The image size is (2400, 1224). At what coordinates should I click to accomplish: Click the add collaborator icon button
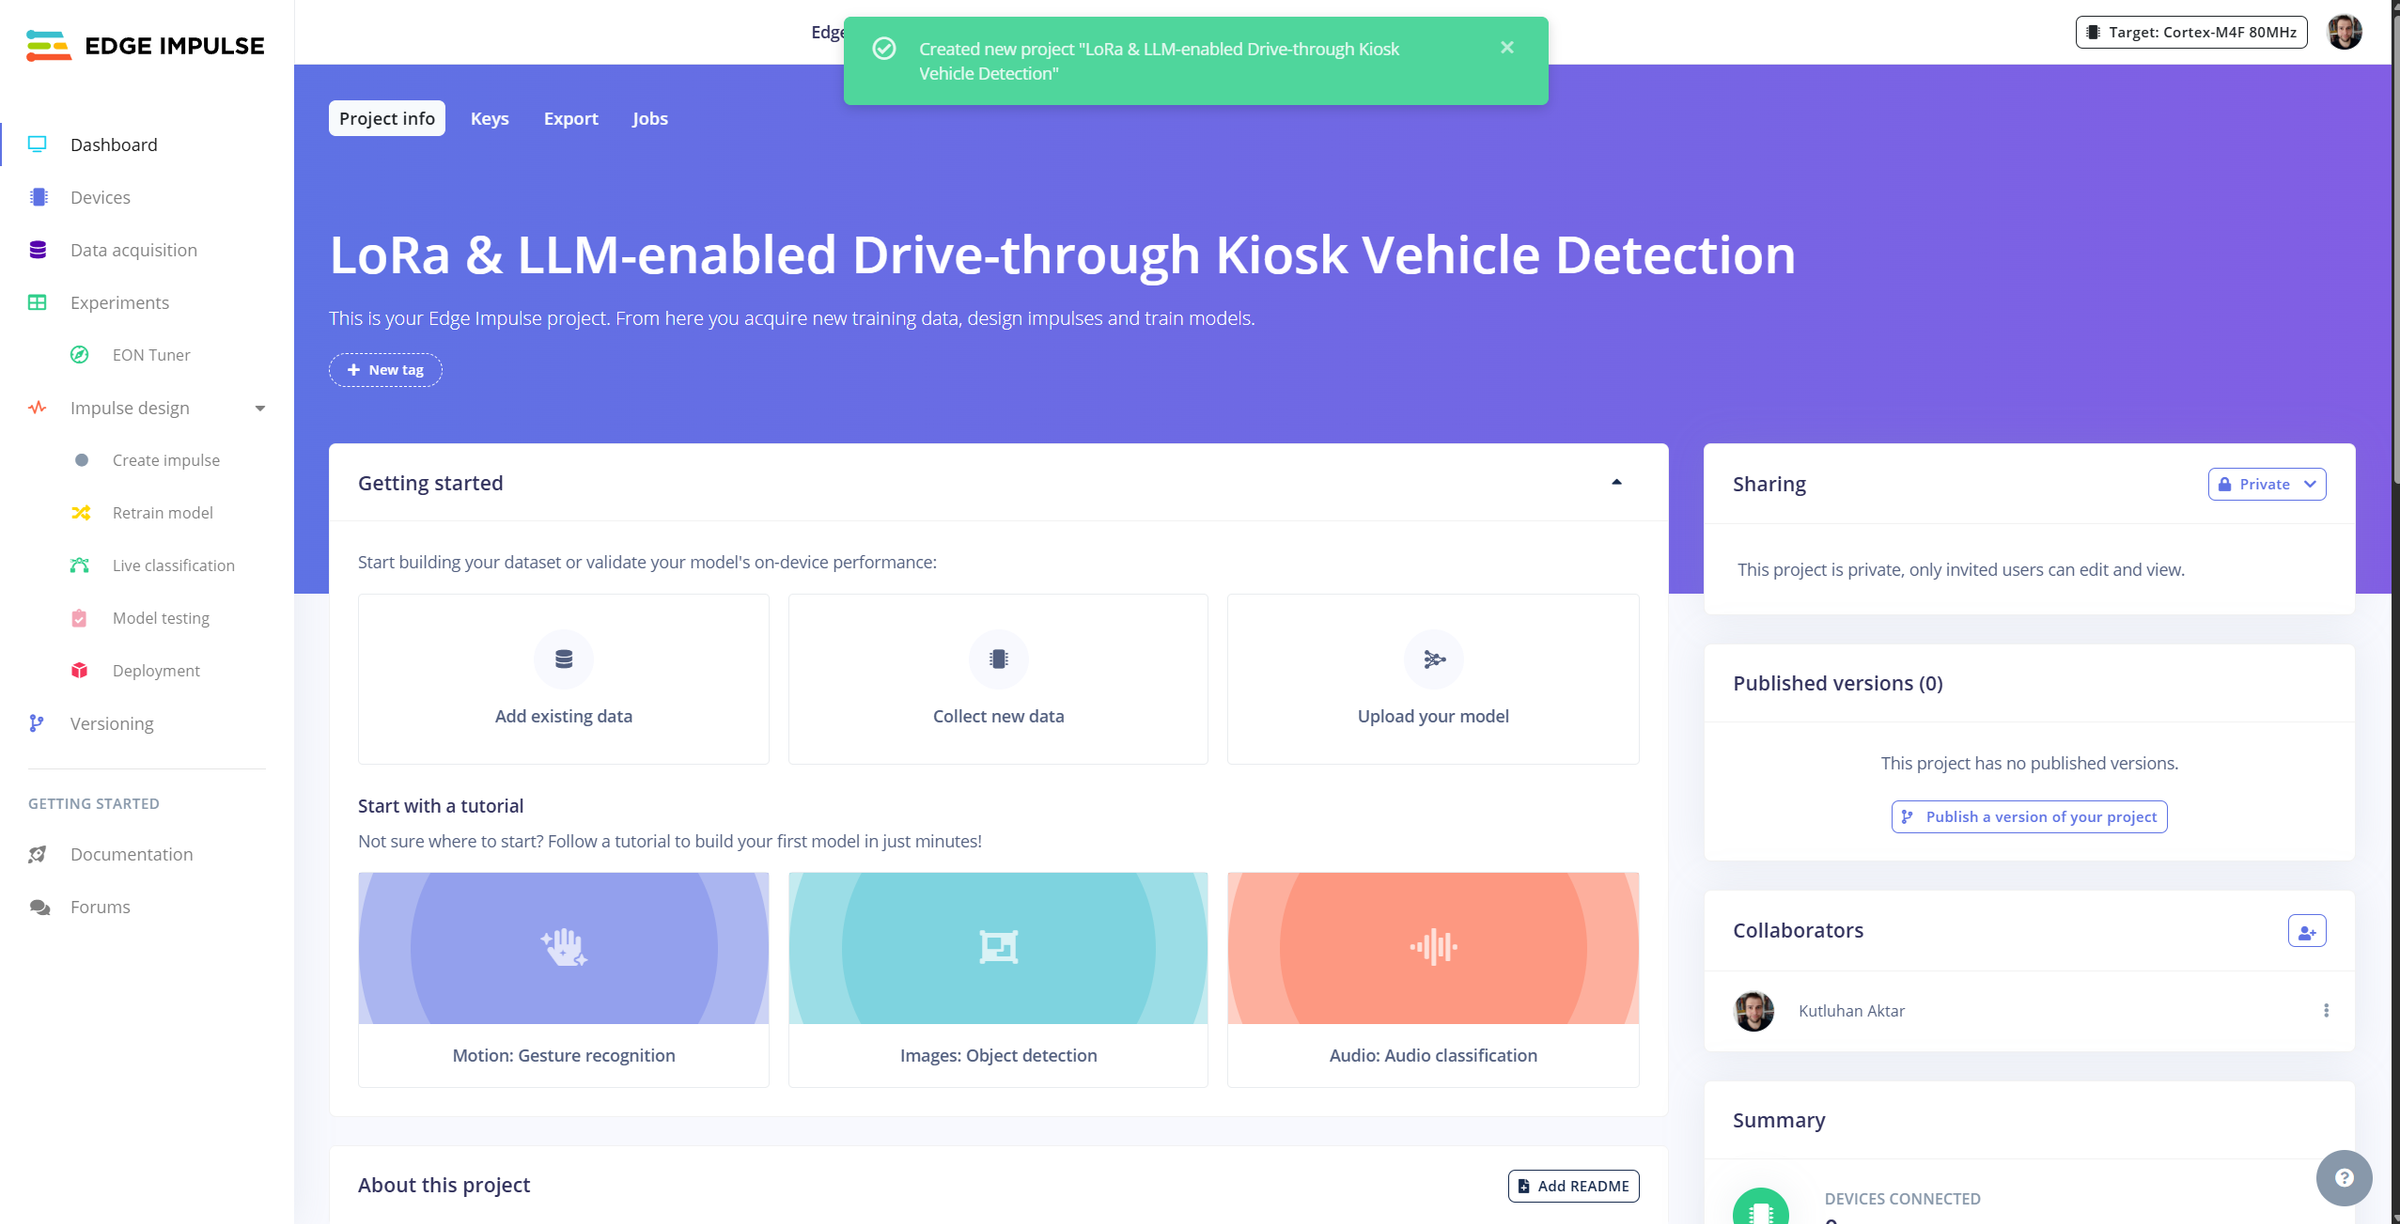click(x=2307, y=931)
